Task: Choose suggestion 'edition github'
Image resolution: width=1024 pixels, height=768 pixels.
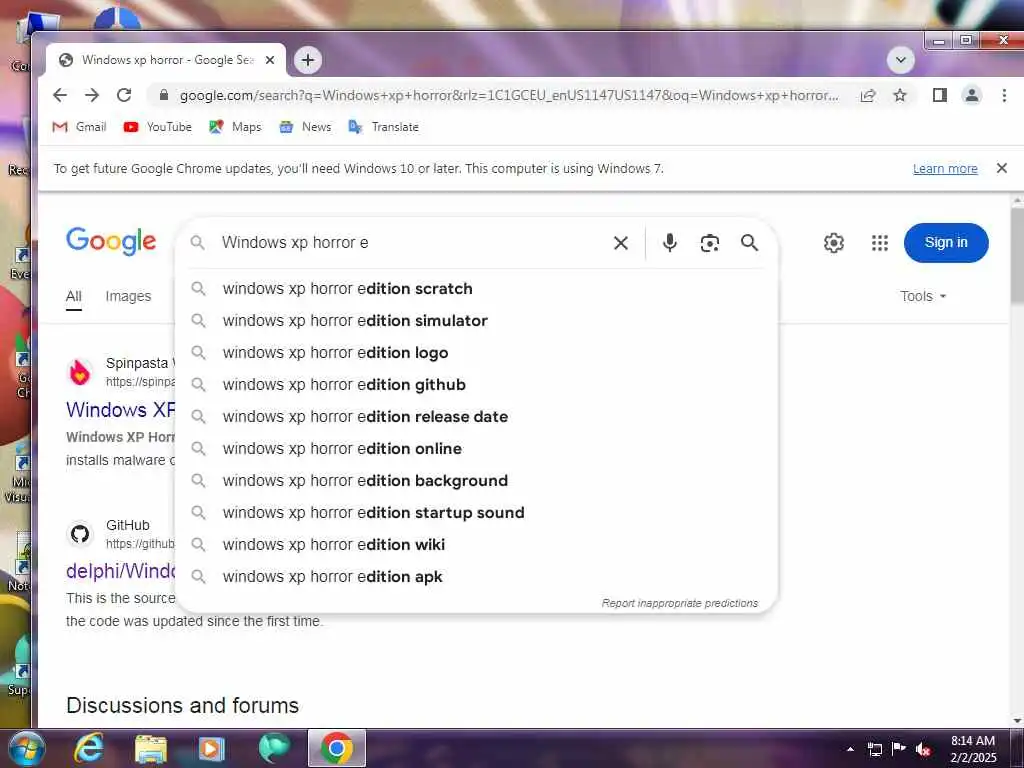Action: pyautogui.click(x=477, y=385)
